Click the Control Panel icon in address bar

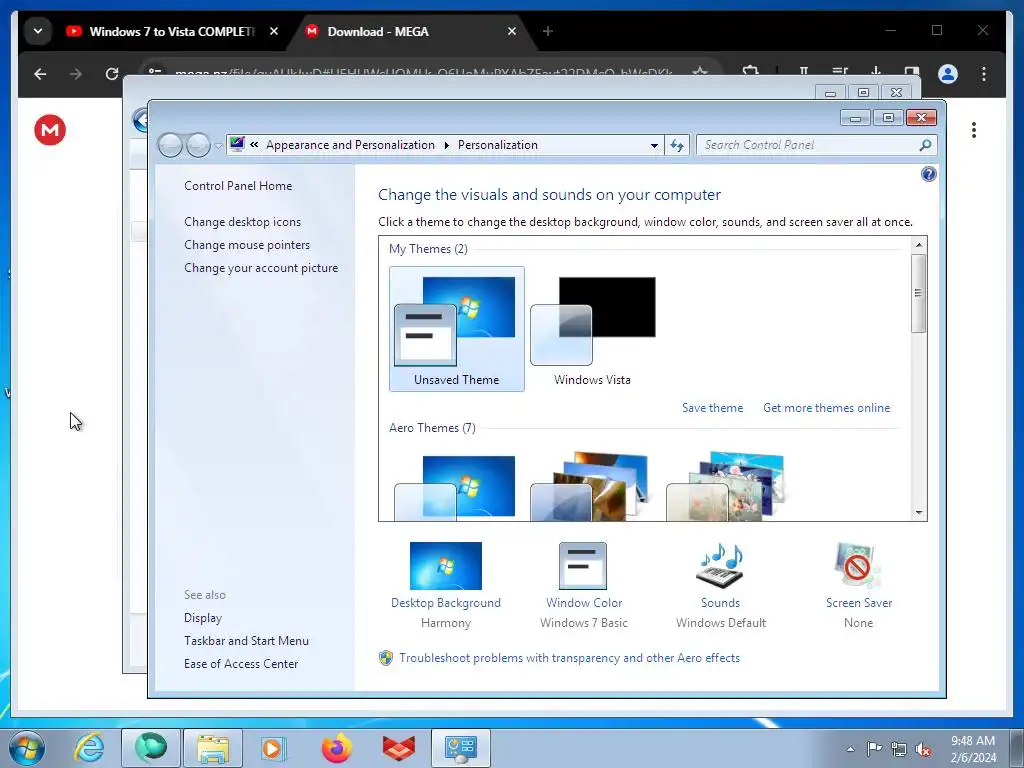pyautogui.click(x=237, y=144)
